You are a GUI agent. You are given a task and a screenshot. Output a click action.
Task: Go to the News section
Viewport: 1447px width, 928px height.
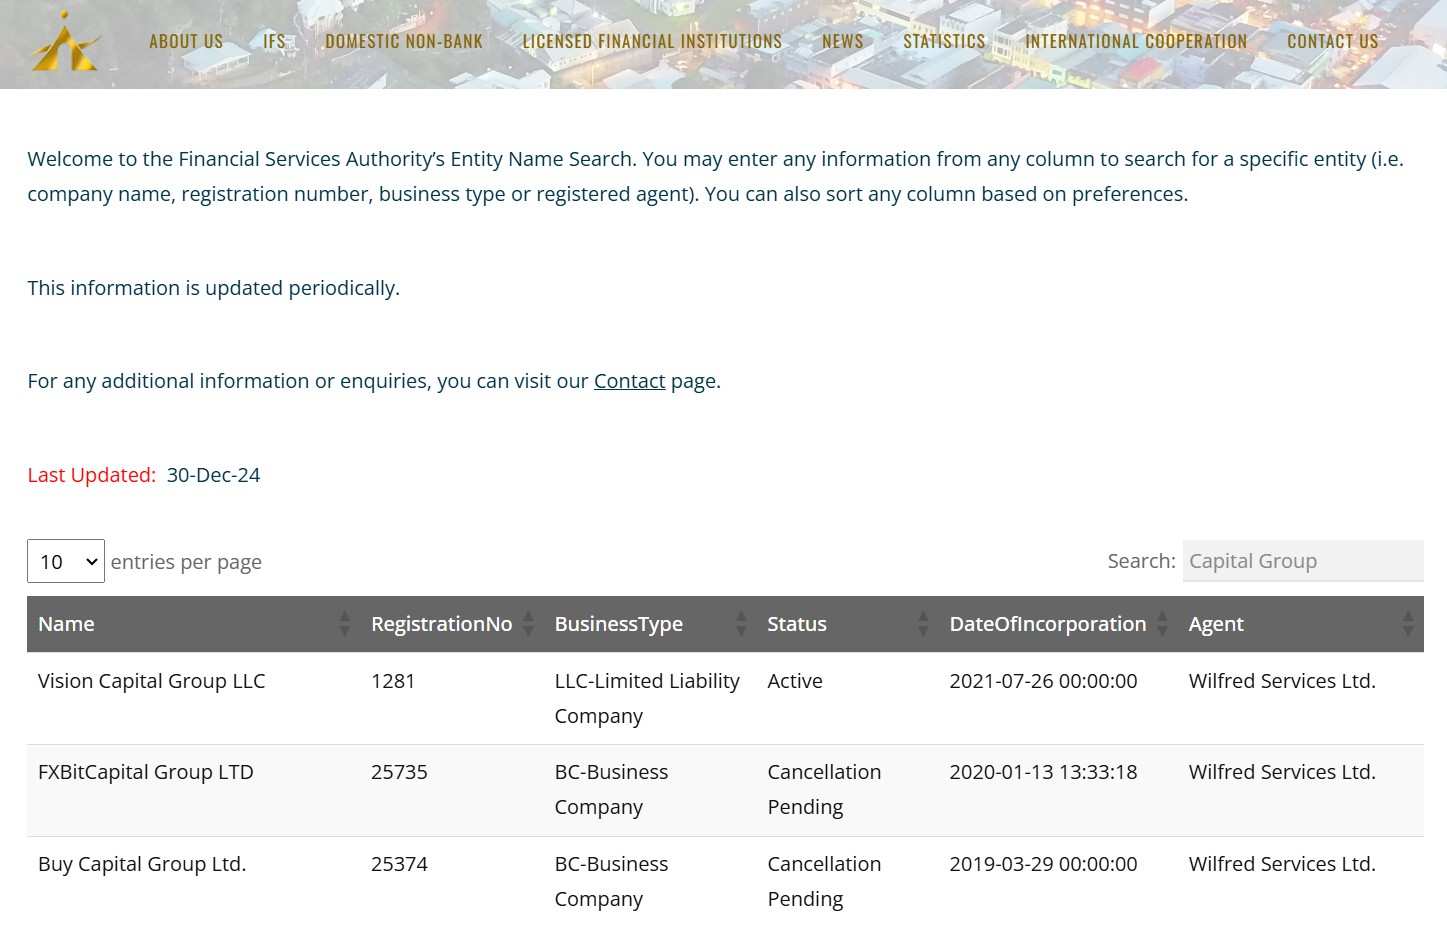(842, 42)
